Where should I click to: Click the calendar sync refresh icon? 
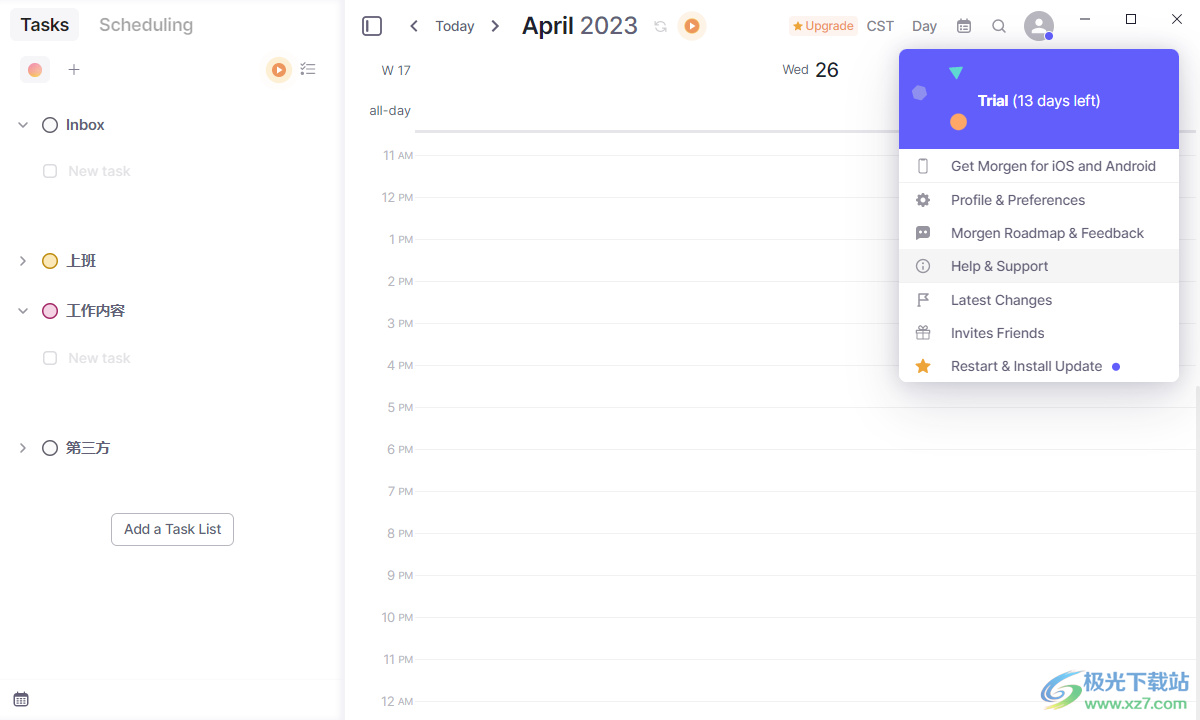click(x=660, y=26)
